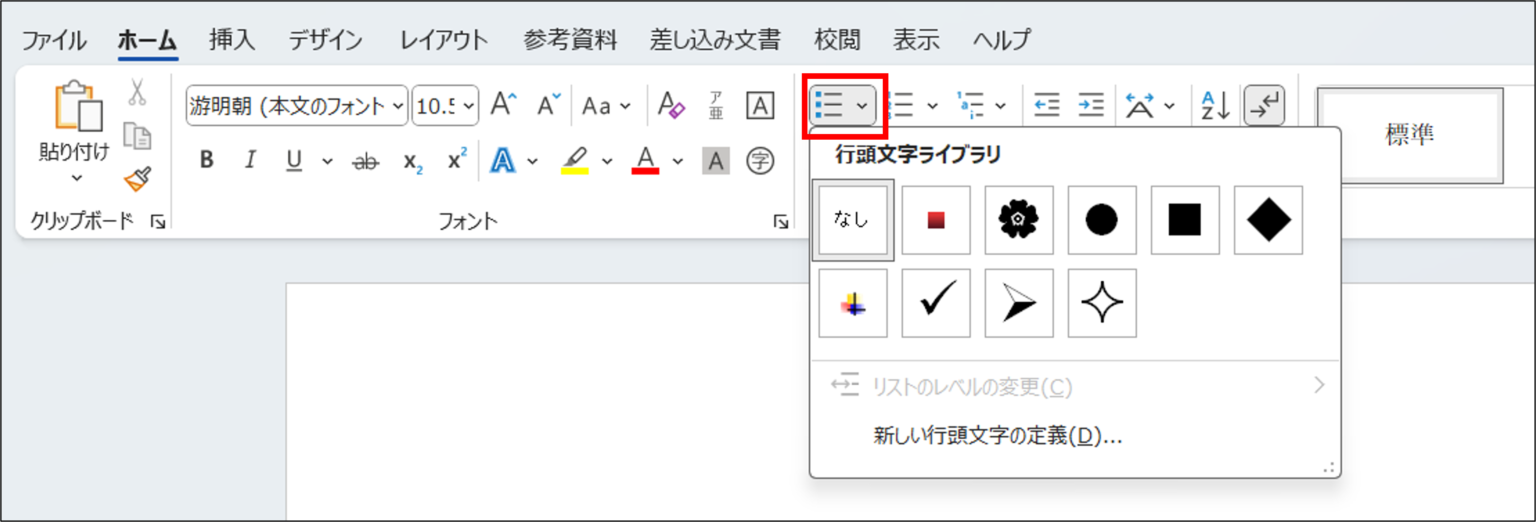Image resolution: width=1536 pixels, height=522 pixels.
Task: Click the red font color button
Action: tap(645, 161)
